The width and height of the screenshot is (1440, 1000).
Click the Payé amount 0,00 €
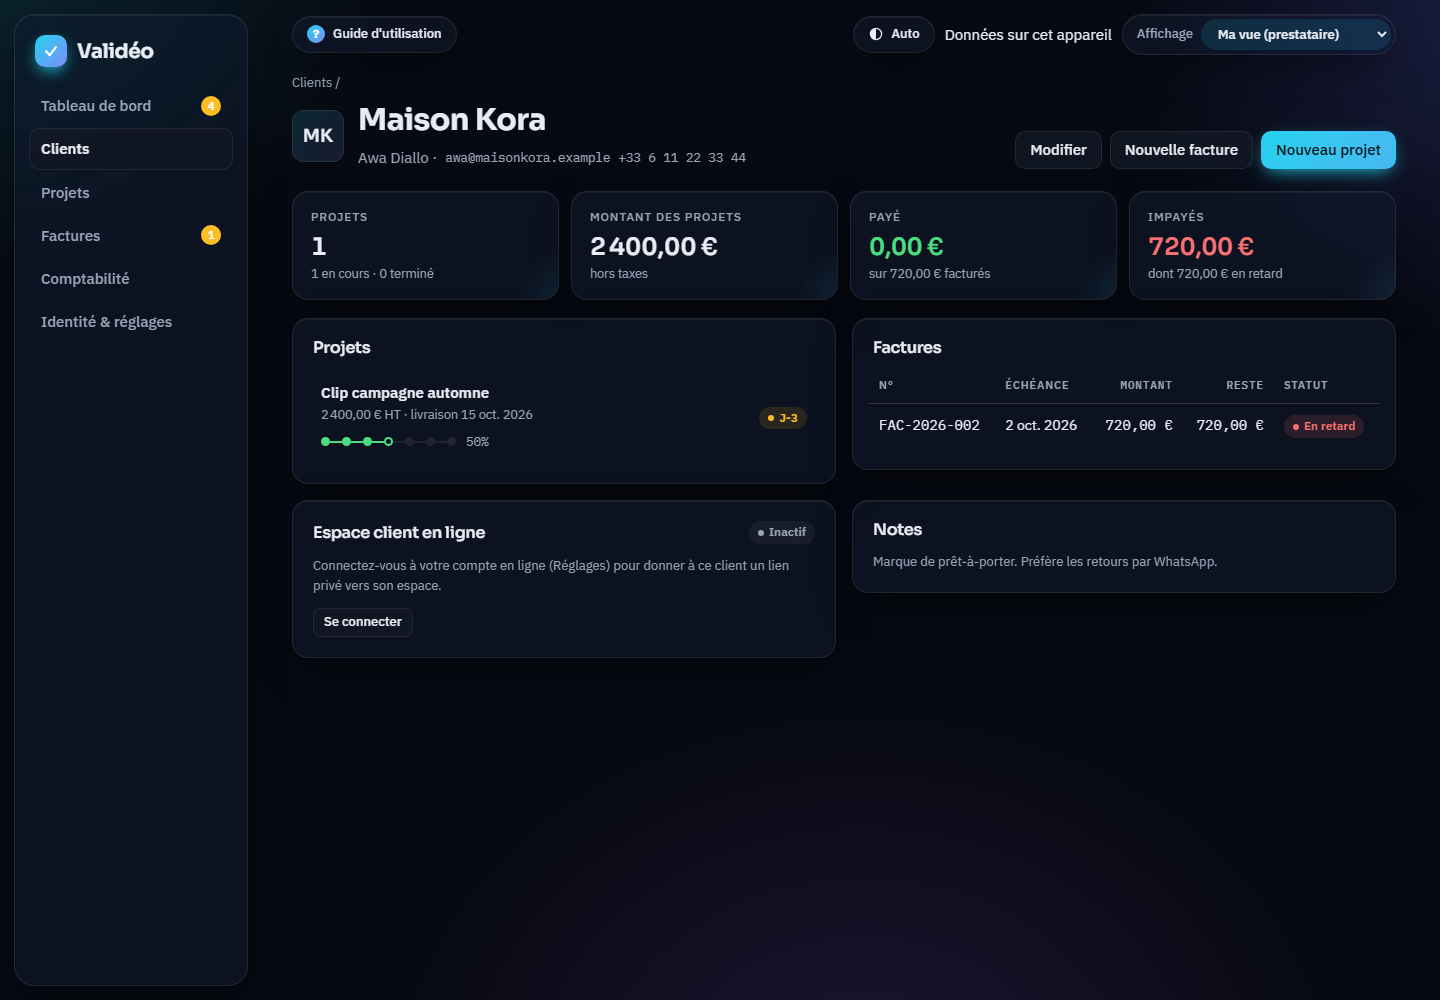[x=906, y=246]
